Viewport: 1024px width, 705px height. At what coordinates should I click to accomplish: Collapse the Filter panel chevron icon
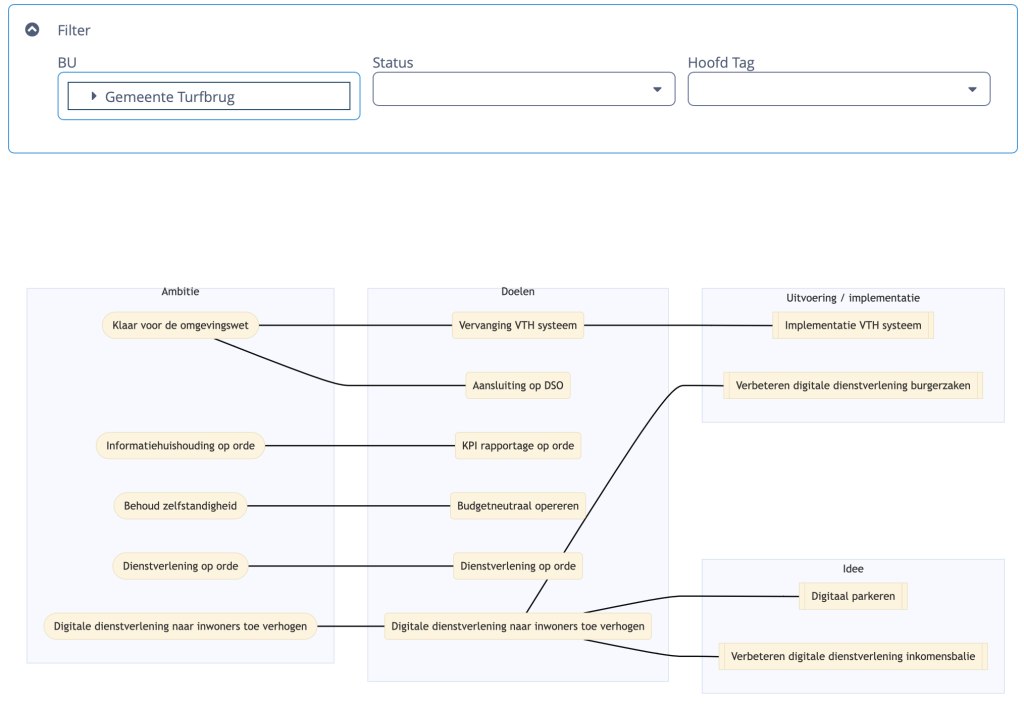click(32, 29)
